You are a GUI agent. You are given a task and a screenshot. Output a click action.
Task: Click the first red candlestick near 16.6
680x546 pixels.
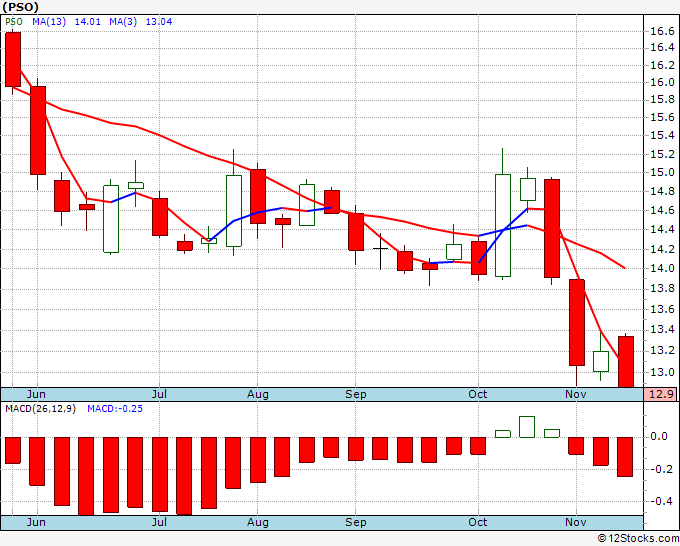(x=13, y=59)
